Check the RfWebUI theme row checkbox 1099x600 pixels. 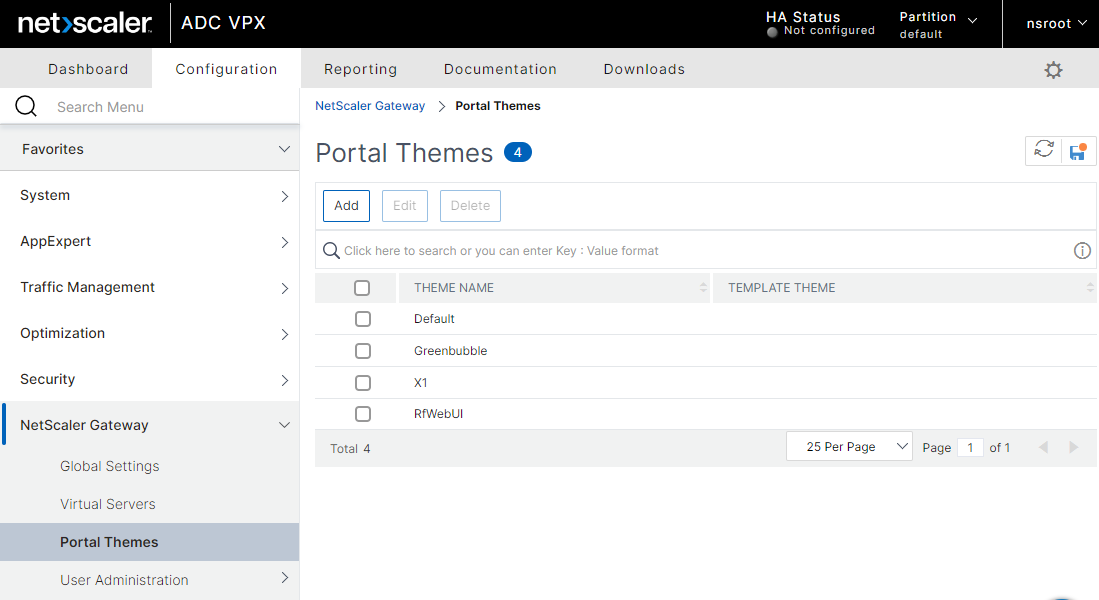point(363,414)
